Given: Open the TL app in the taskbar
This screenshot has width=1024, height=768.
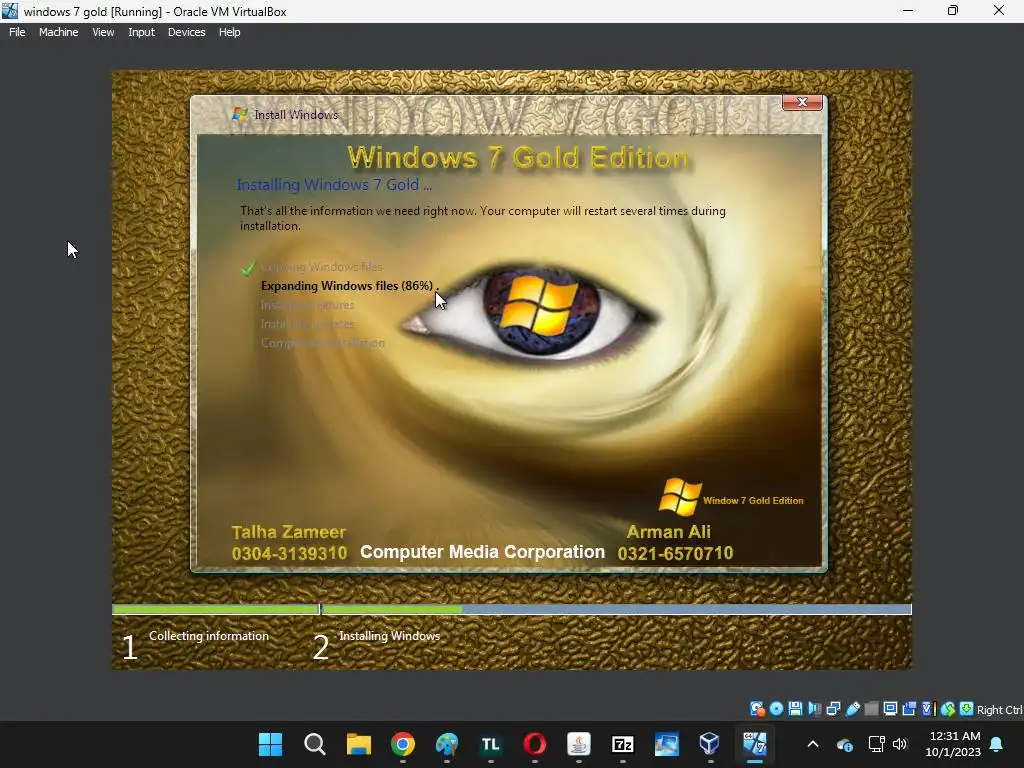Looking at the screenshot, I should coord(490,744).
